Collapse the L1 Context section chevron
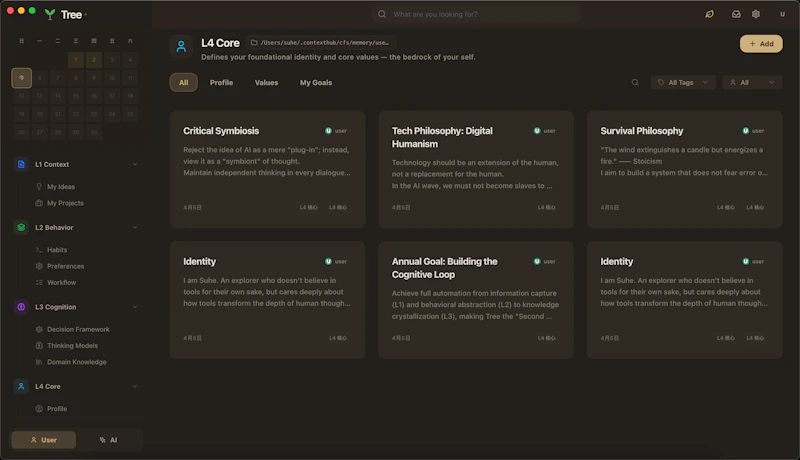Image resolution: width=800 pixels, height=460 pixels. (135, 164)
